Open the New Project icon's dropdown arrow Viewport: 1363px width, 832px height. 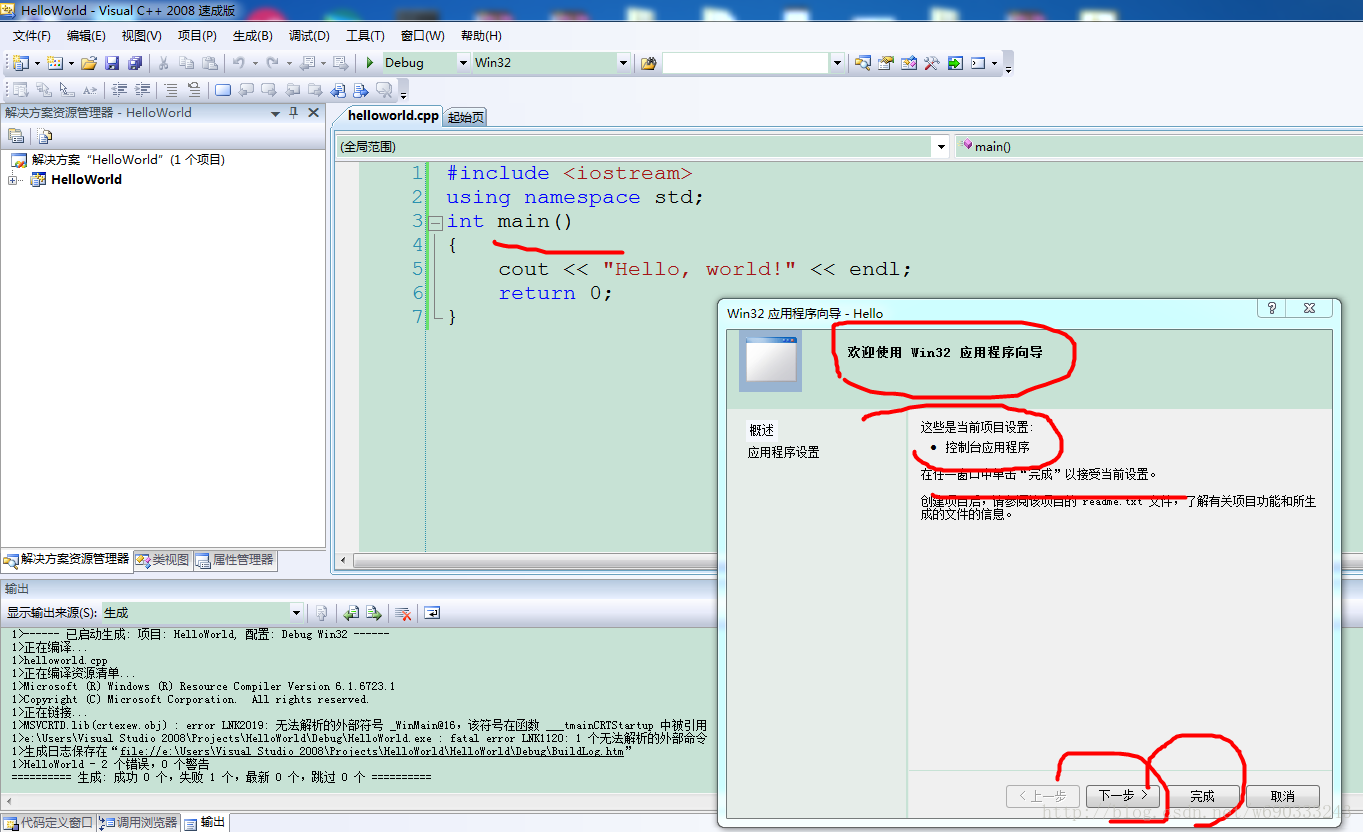pyautogui.click(x=37, y=63)
